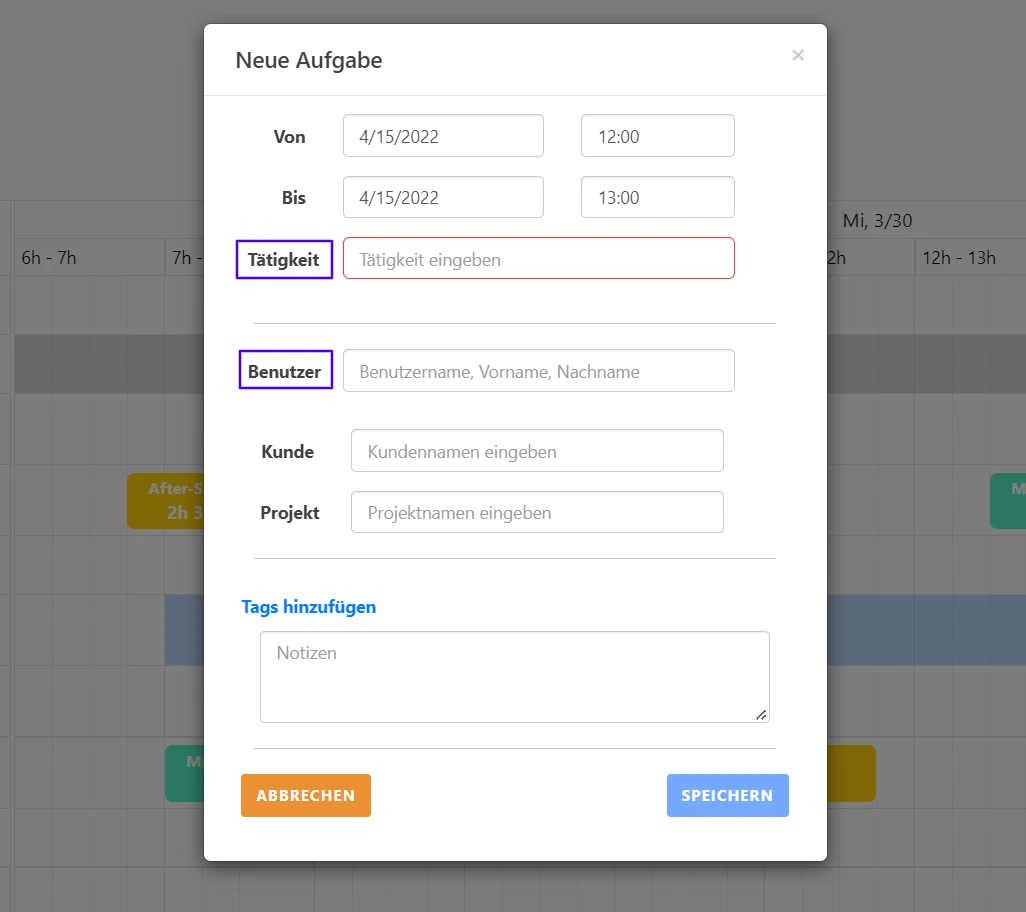Click the red-outlined Tätigkeit eingeben field
The image size is (1026, 912).
[538, 257]
